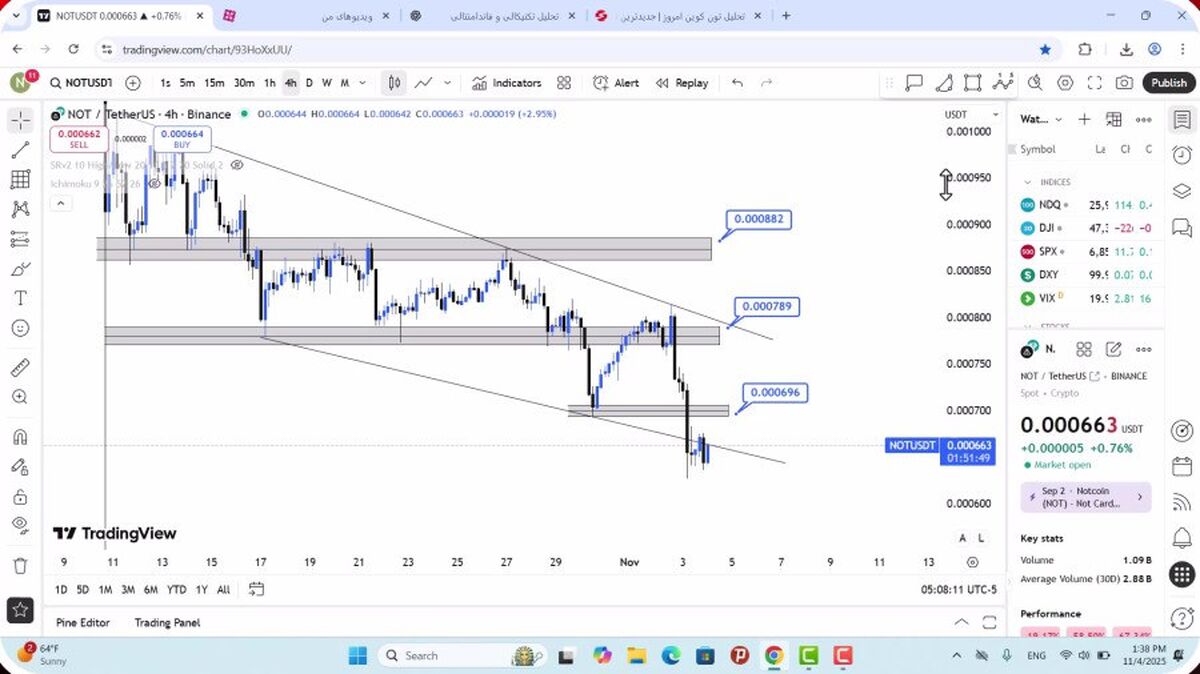The image size is (1200, 674).
Task: Toggle visibility of Ichimoku indicator
Action: [x=155, y=184]
